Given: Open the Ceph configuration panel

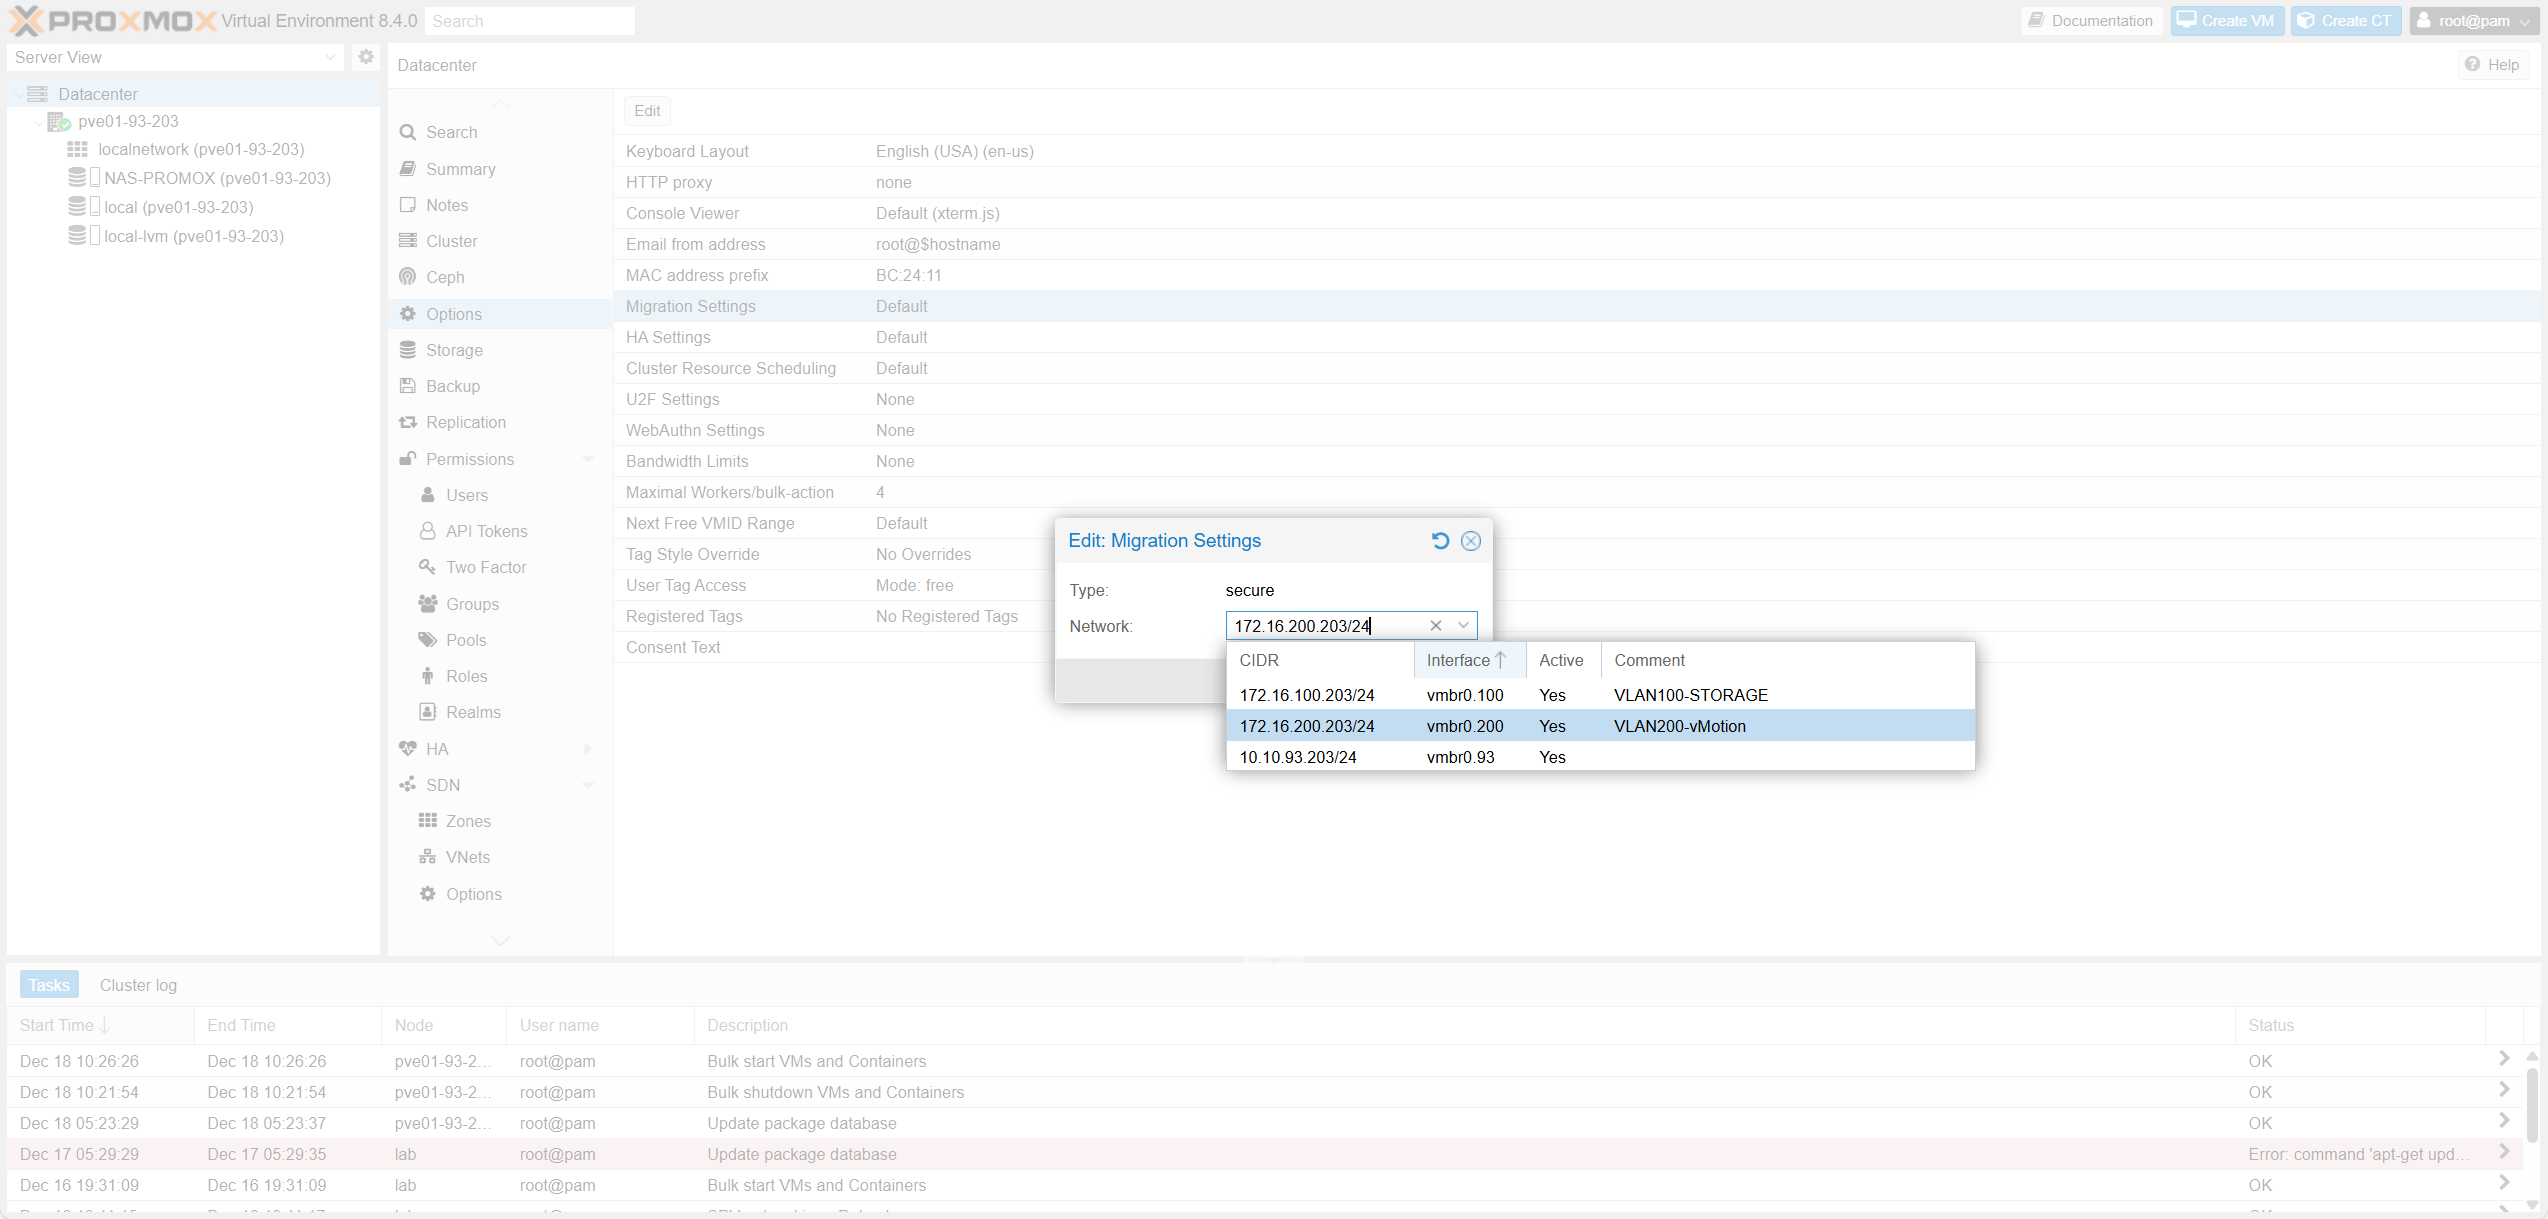Looking at the screenshot, I should [x=444, y=277].
